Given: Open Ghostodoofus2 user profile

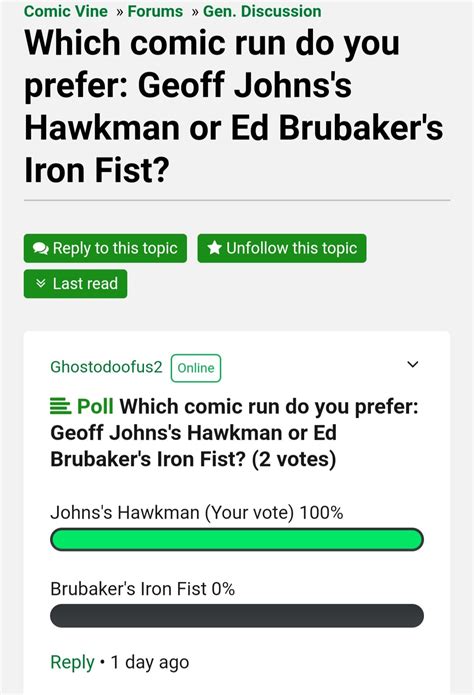Looking at the screenshot, I should (x=106, y=367).
